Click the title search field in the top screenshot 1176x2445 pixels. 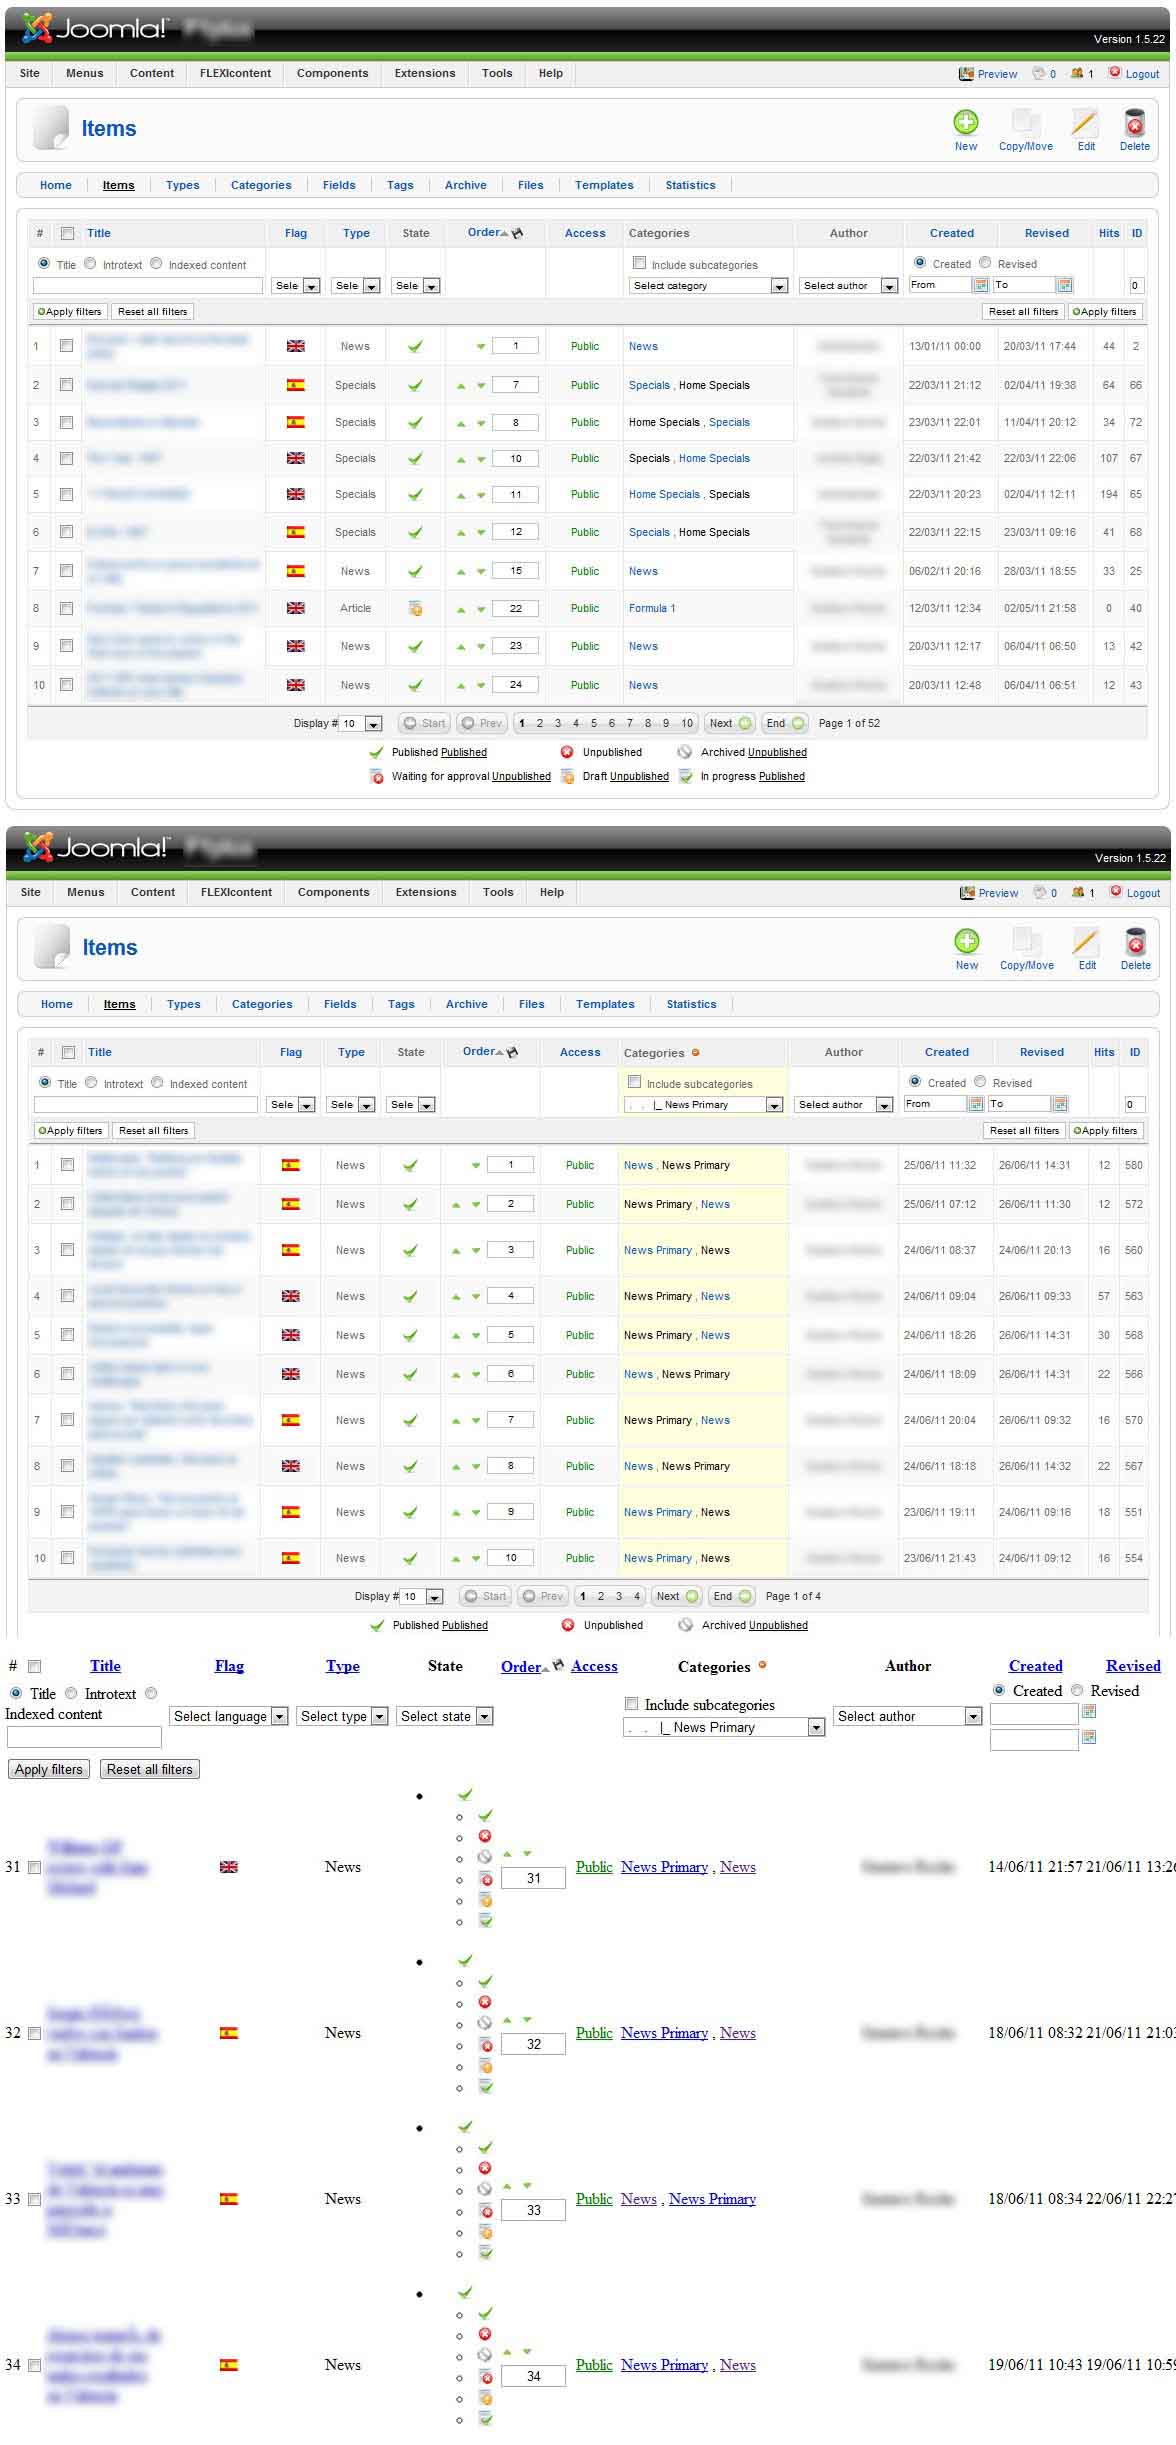[148, 286]
